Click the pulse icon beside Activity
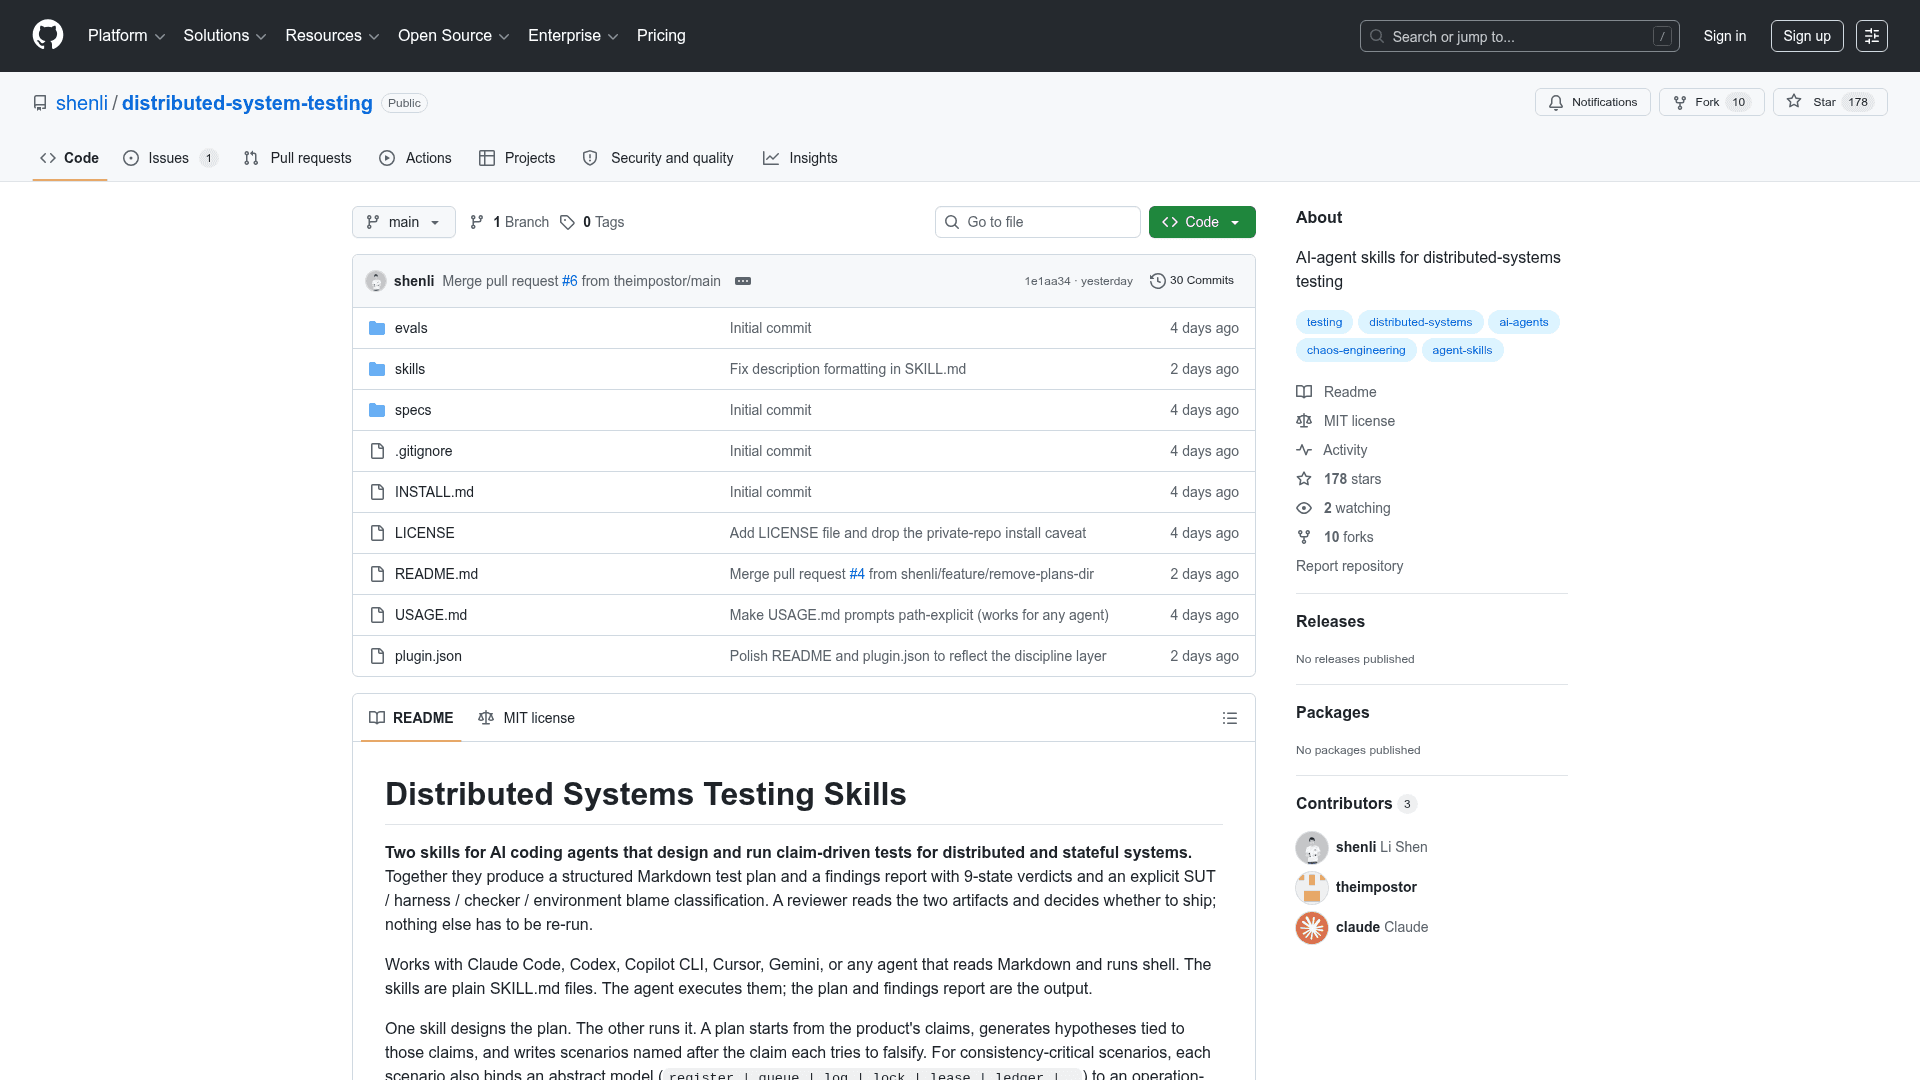 [1304, 450]
